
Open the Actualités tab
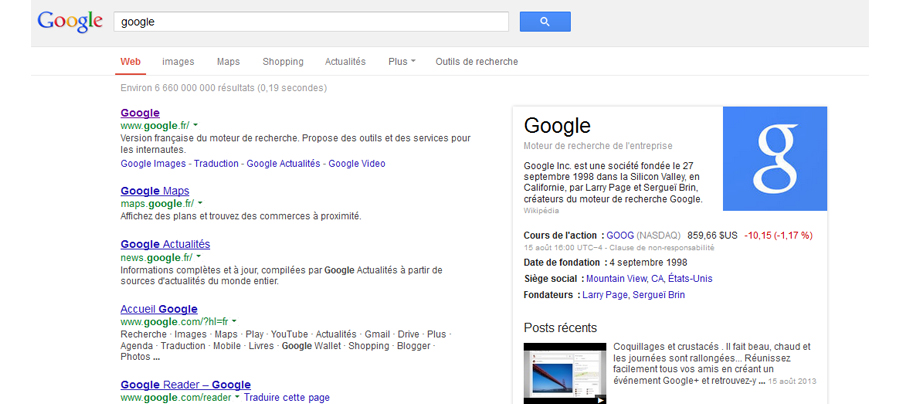(x=345, y=61)
